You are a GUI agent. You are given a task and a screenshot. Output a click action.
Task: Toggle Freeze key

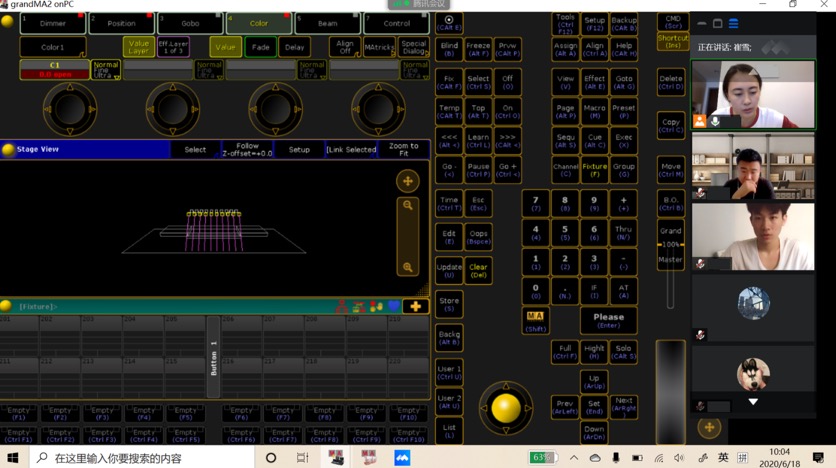pyautogui.click(x=478, y=49)
